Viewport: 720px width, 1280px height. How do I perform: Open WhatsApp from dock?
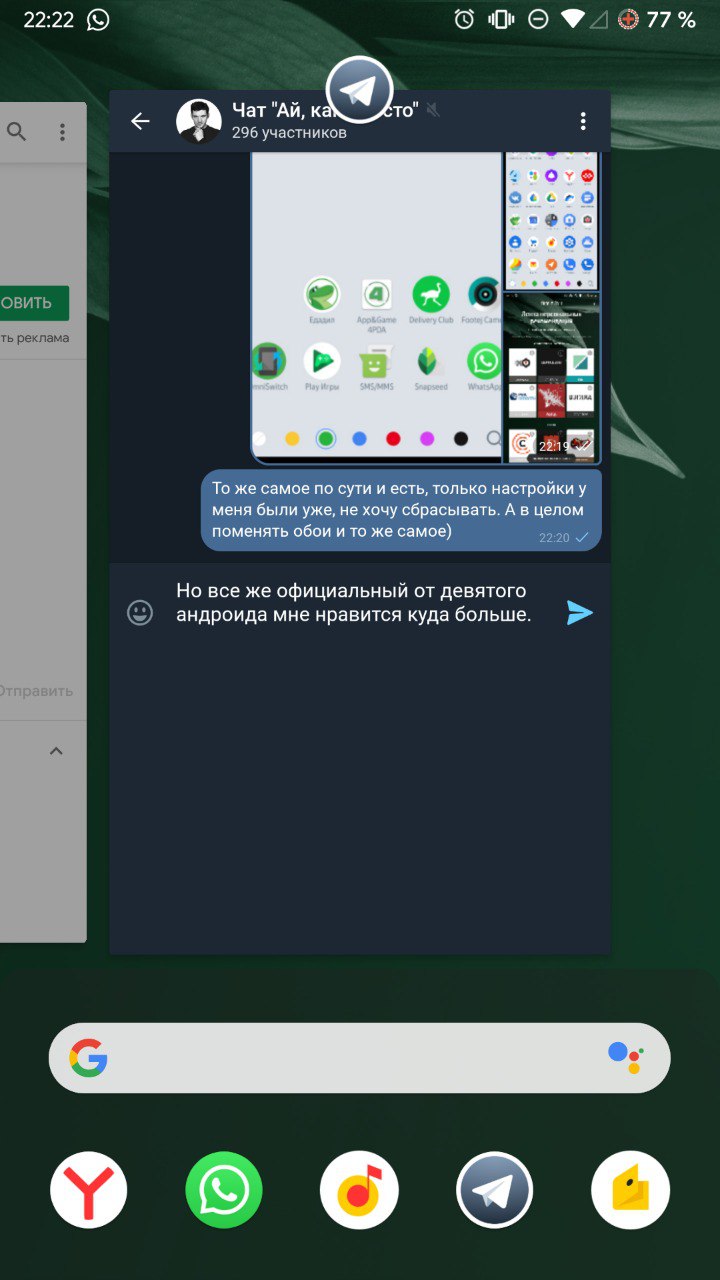click(x=224, y=1190)
